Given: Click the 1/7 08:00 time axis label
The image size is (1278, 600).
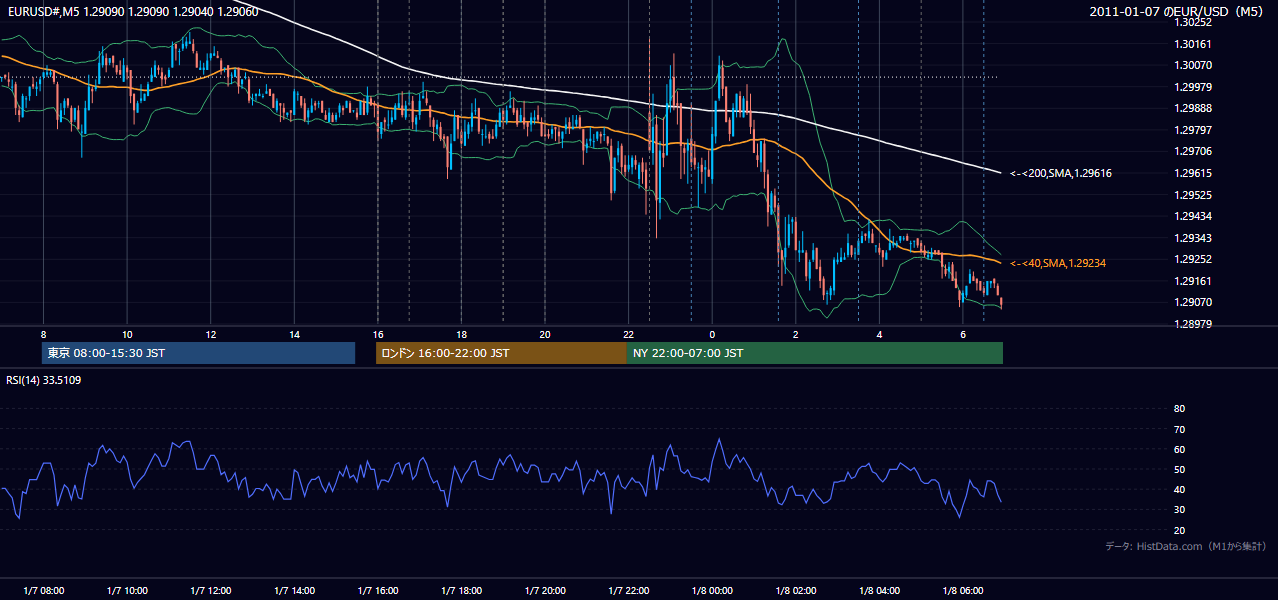Looking at the screenshot, I should (43, 591).
